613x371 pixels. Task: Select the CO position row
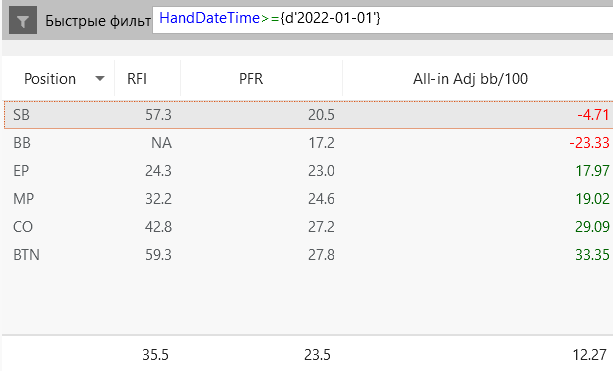(x=308, y=227)
